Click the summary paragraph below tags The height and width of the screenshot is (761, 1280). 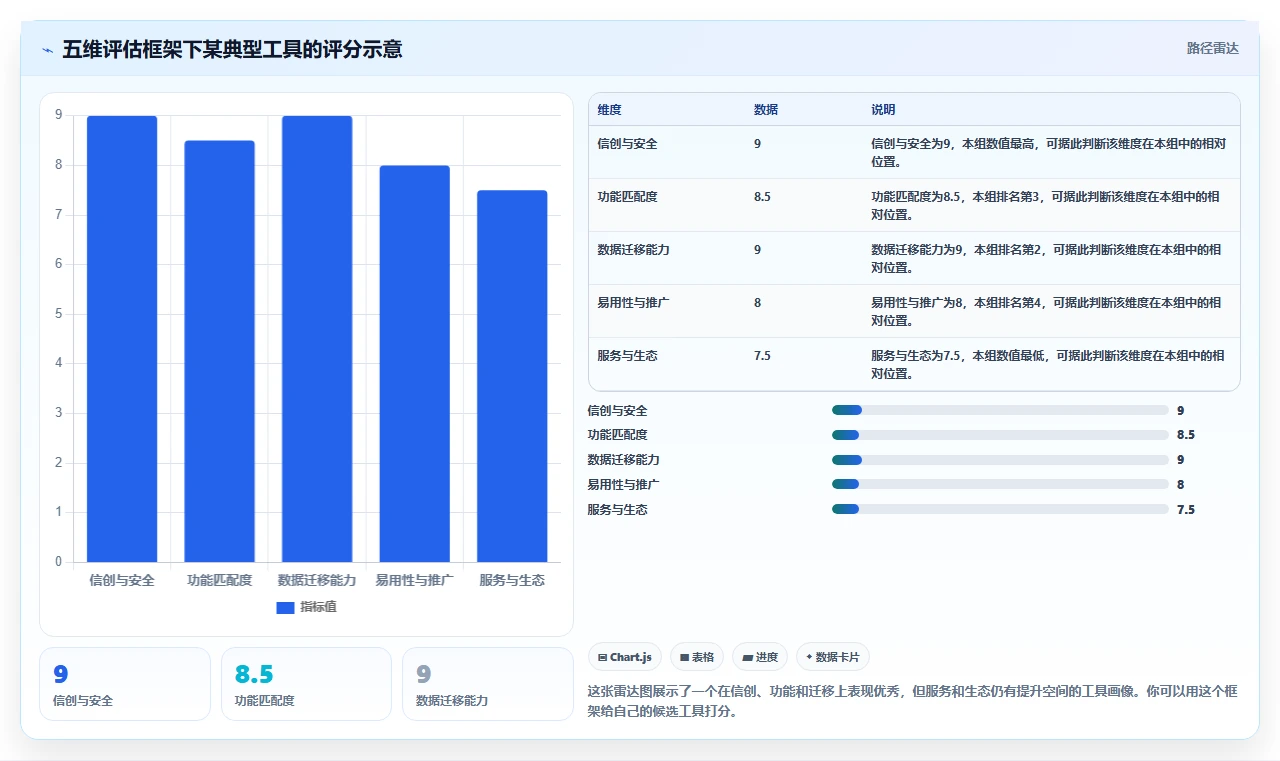coord(912,702)
